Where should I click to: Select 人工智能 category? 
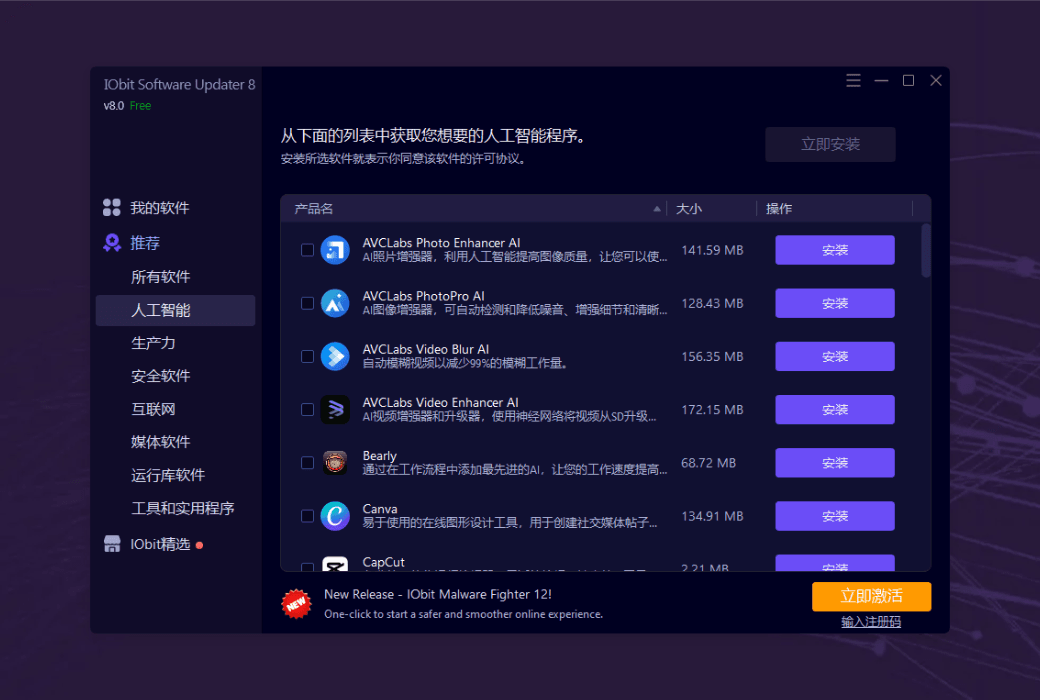pos(175,310)
